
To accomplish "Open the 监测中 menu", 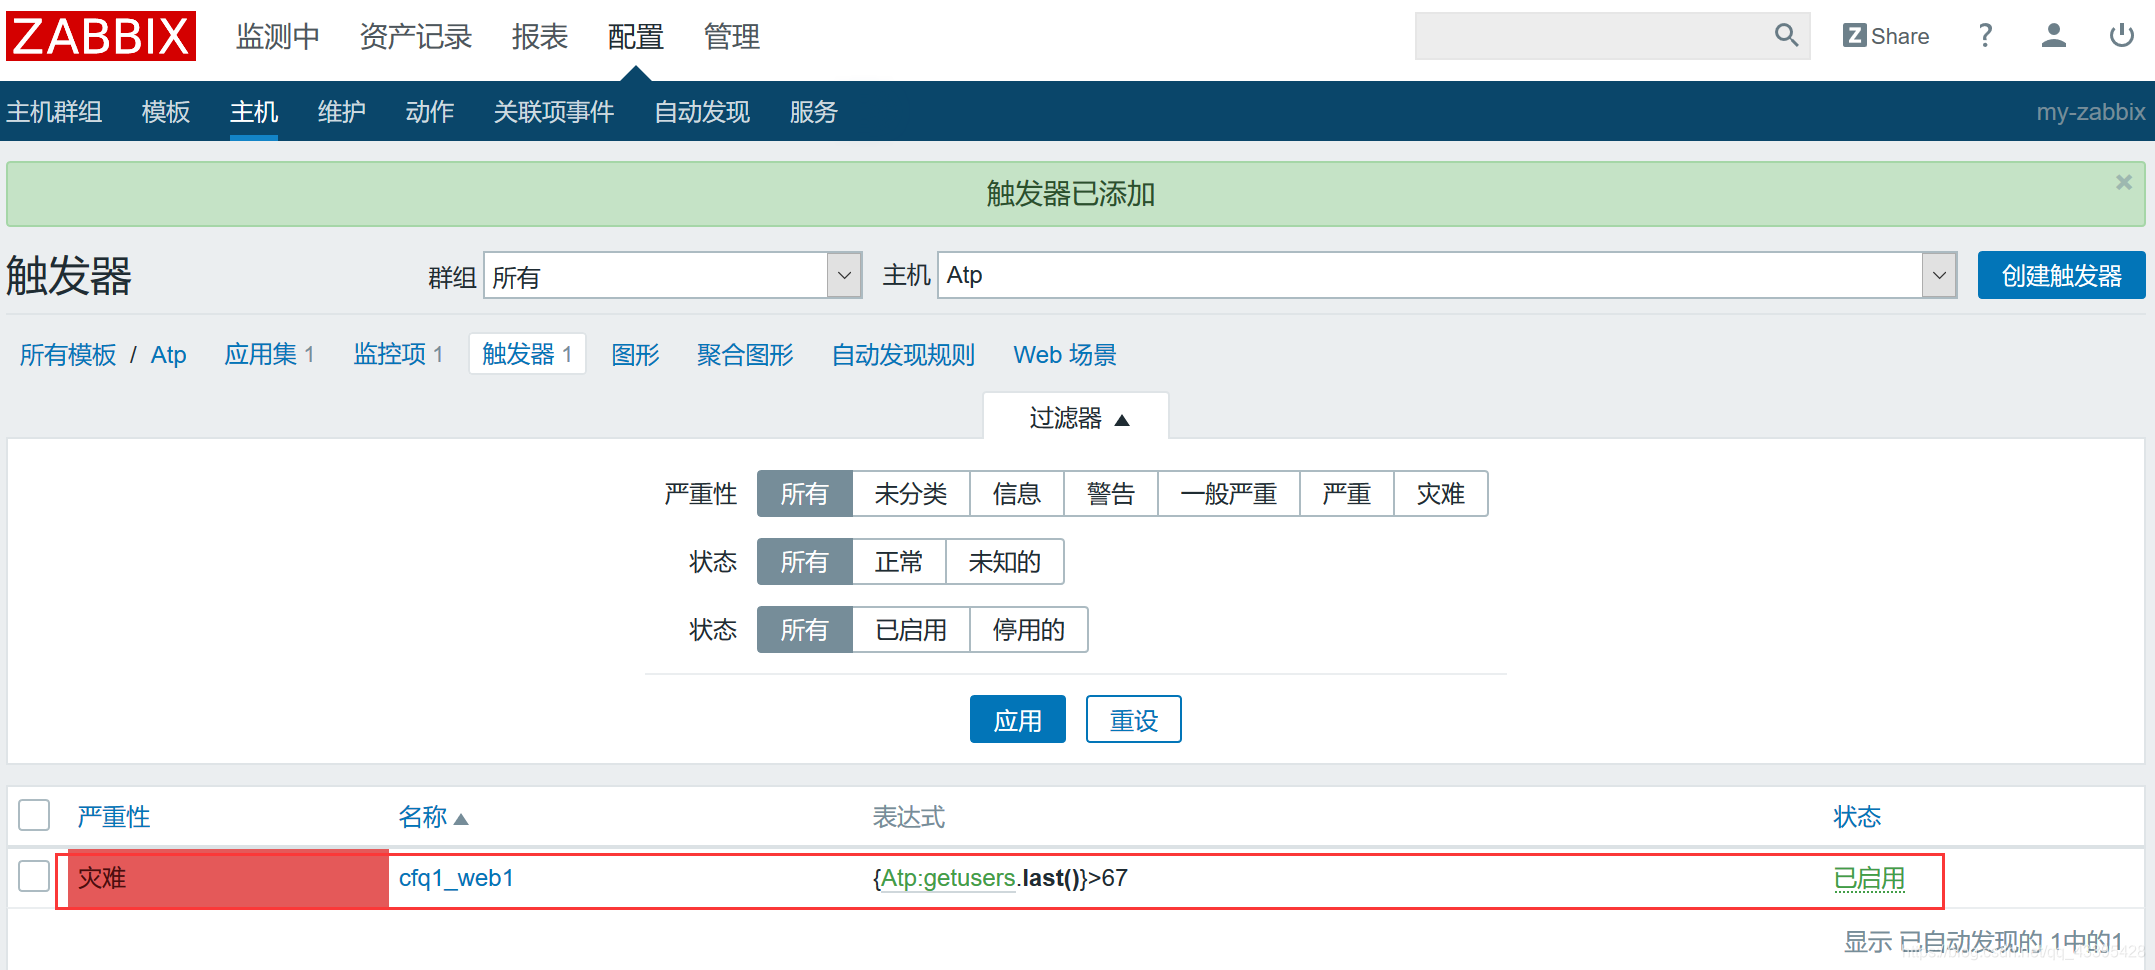I will point(278,37).
